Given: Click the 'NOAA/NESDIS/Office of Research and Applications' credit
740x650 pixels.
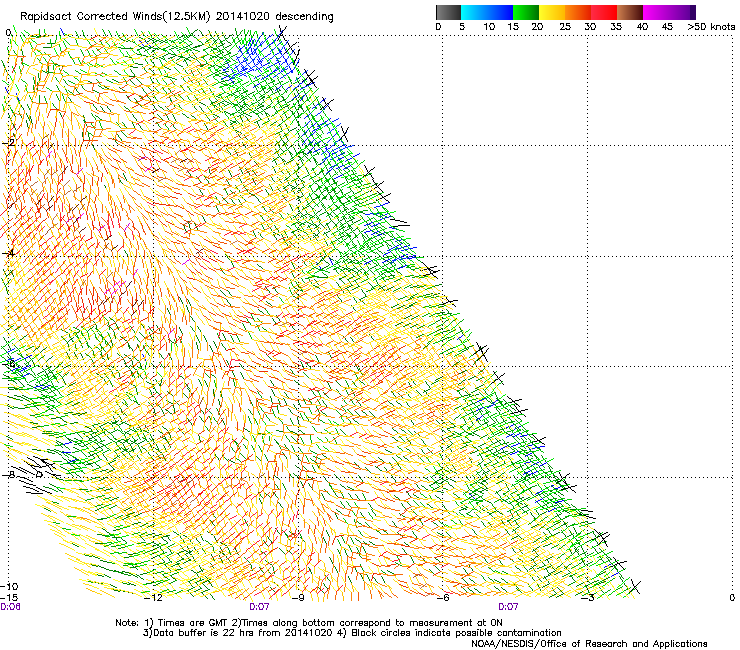Looking at the screenshot, I should tap(589, 644).
